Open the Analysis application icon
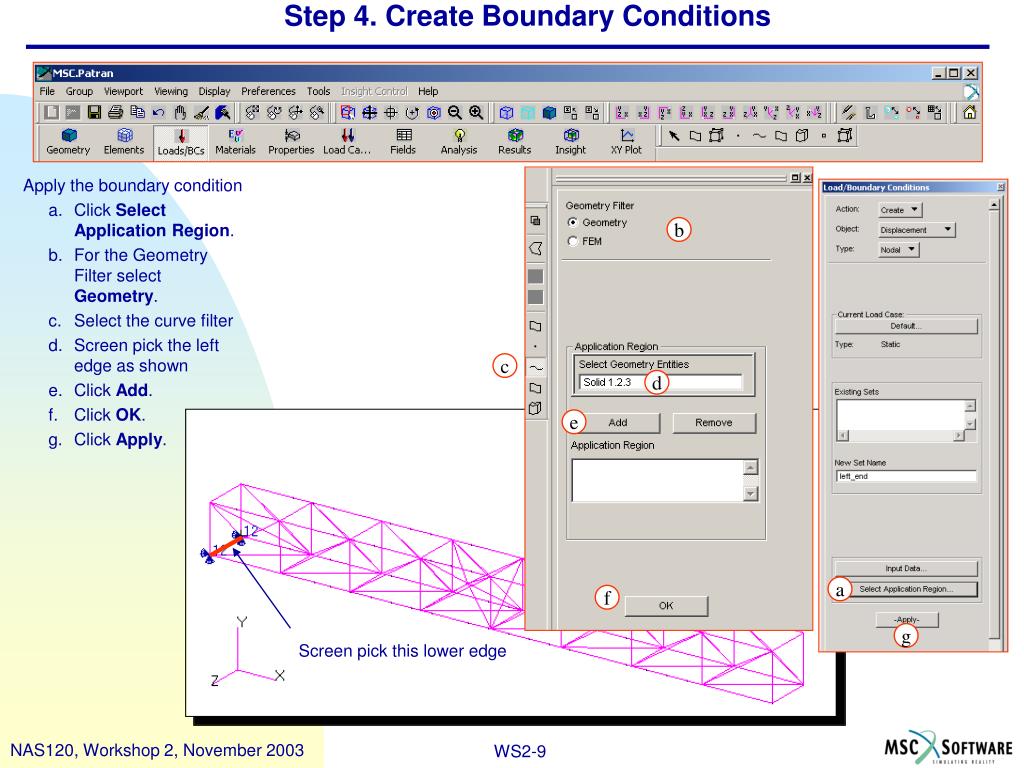Image resolution: width=1024 pixels, height=768 pixels. click(459, 142)
